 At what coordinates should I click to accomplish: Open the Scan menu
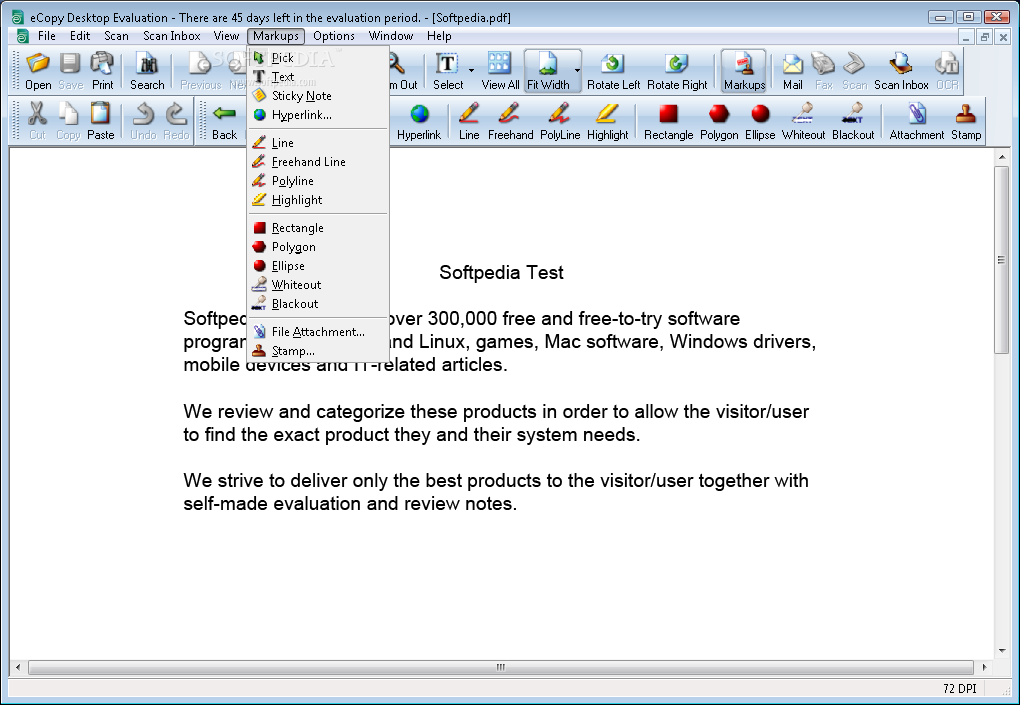(116, 36)
